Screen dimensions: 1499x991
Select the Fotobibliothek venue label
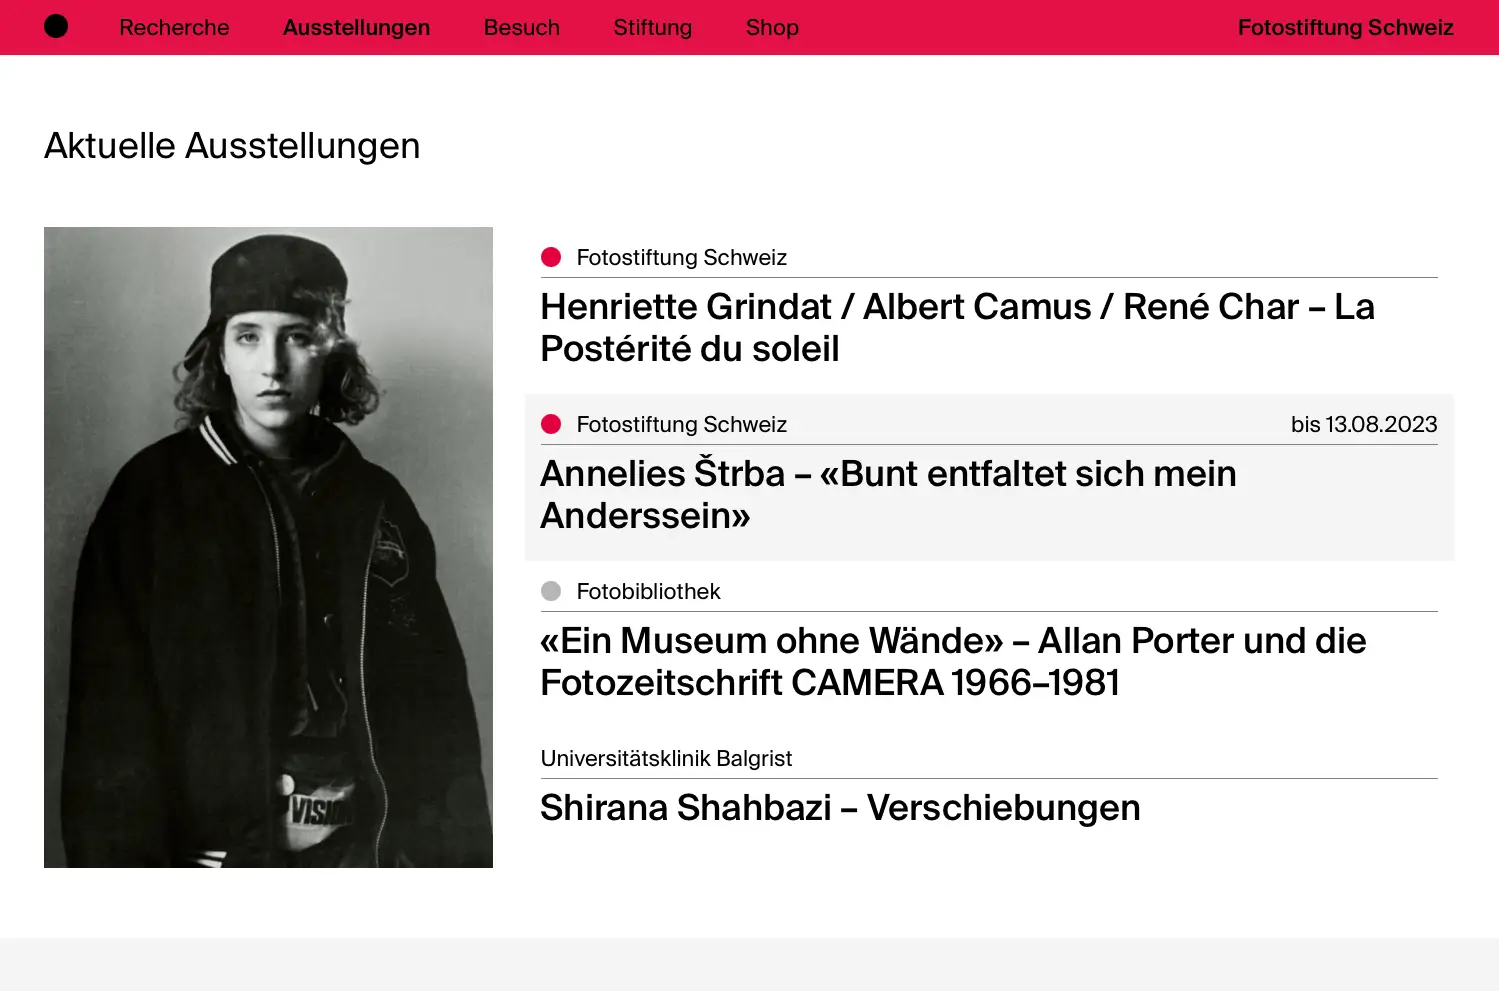tap(648, 591)
